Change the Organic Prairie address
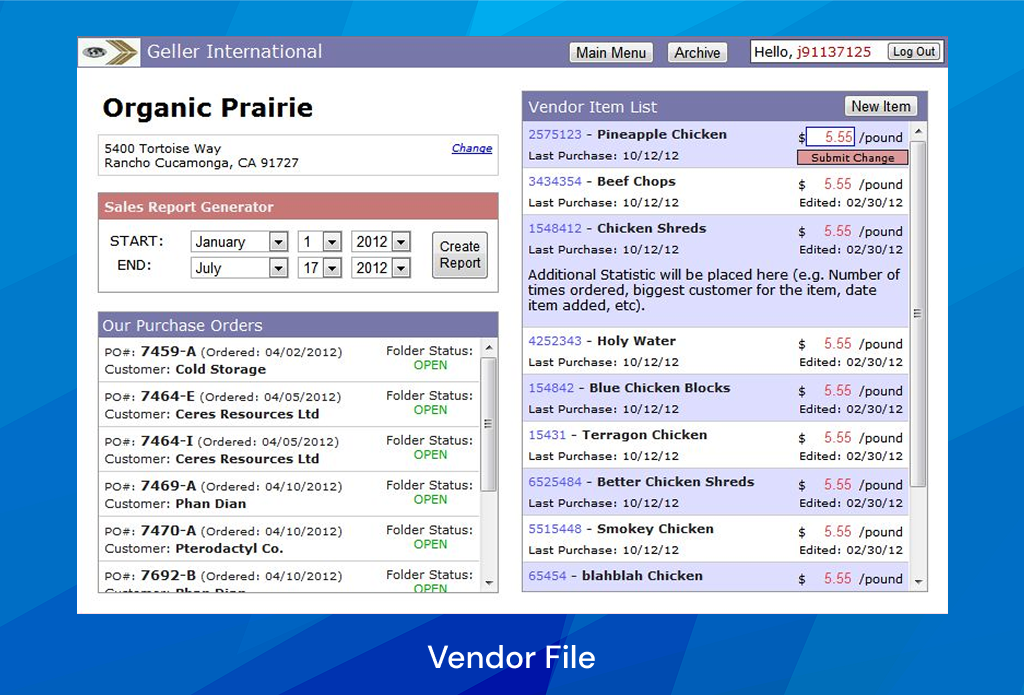Viewport: 1024px width, 695px height. 471,148
